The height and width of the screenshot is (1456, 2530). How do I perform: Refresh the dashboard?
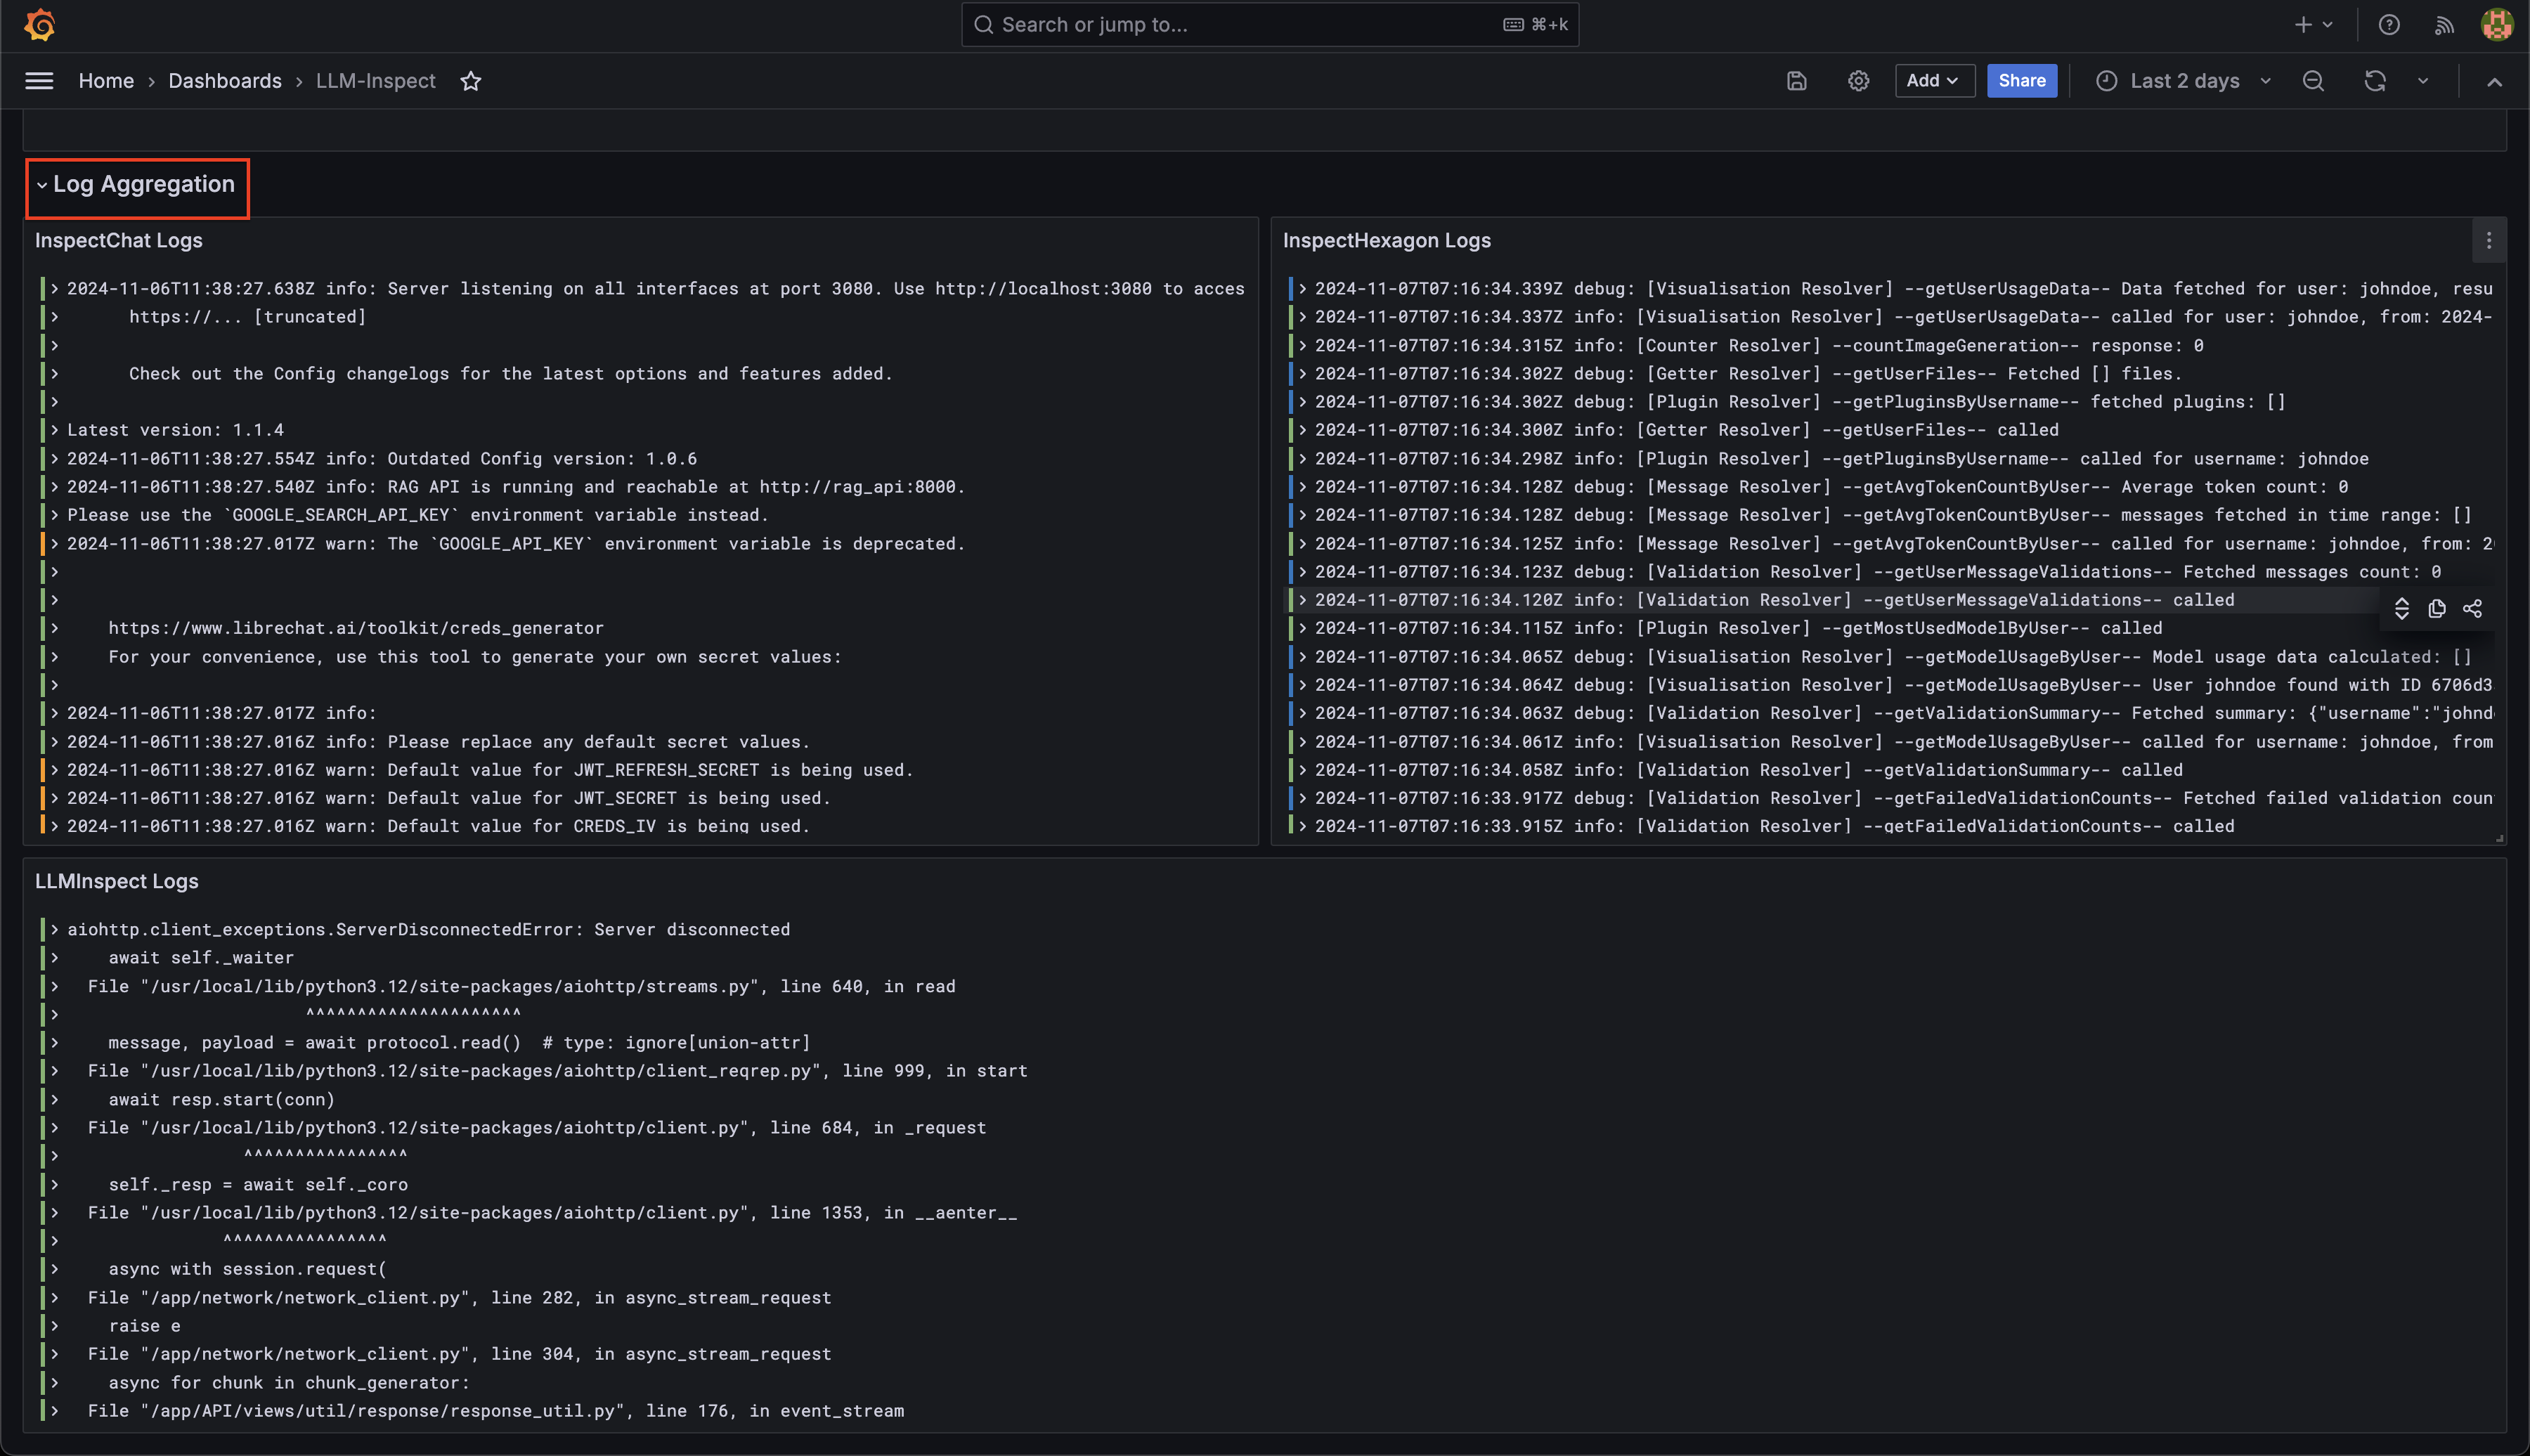(x=2375, y=81)
